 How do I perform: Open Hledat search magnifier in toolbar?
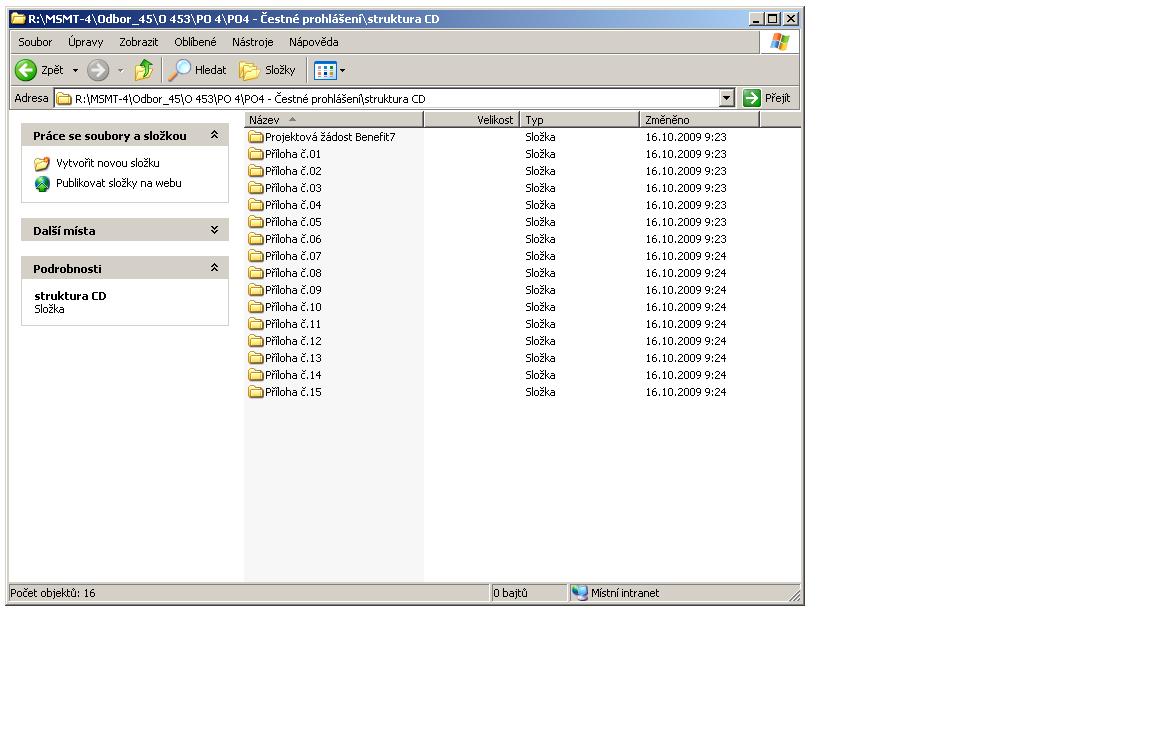[180, 70]
